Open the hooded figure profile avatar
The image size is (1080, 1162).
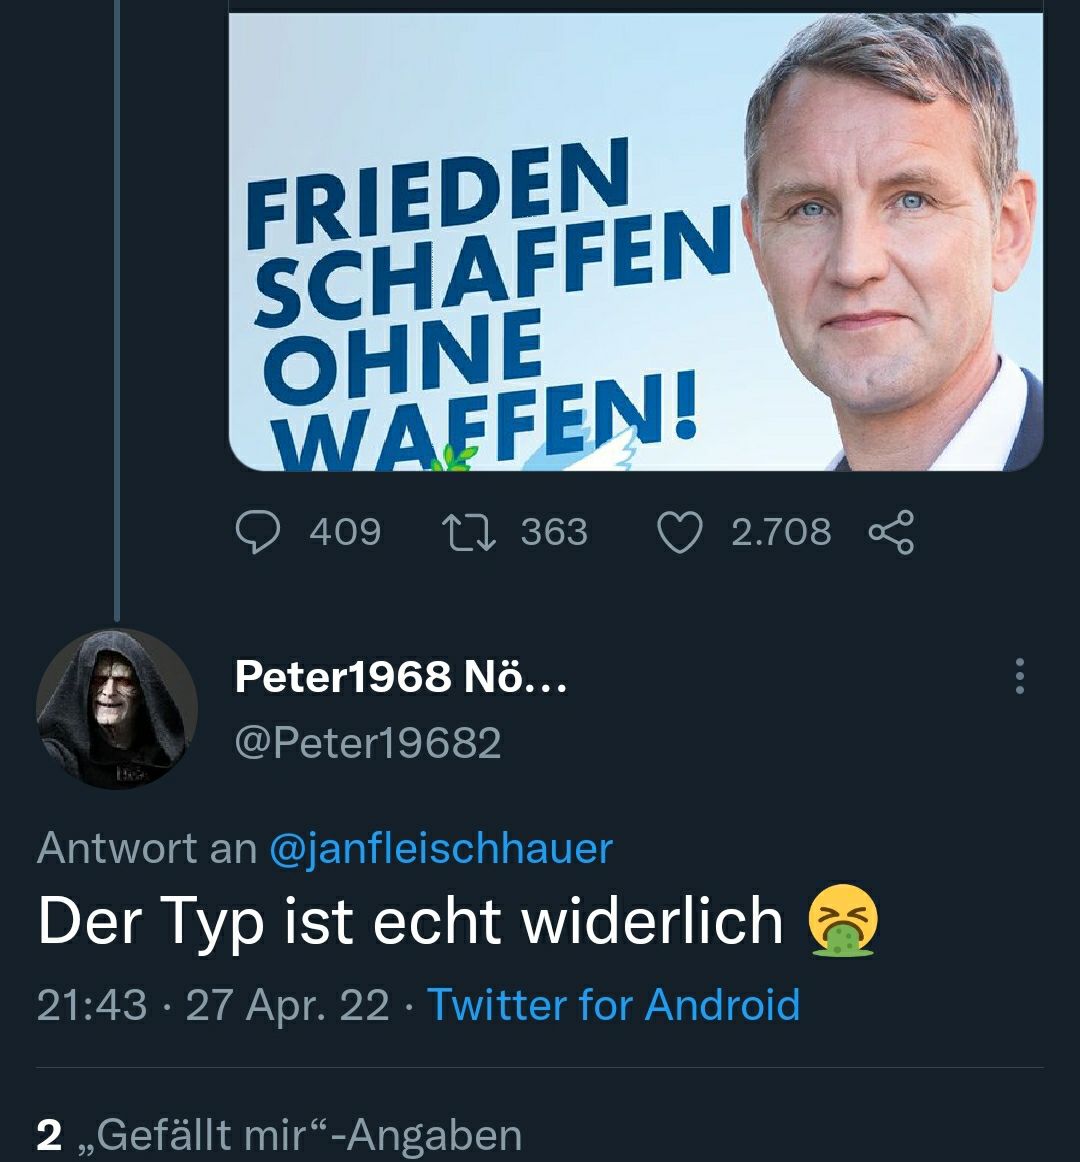click(x=117, y=708)
